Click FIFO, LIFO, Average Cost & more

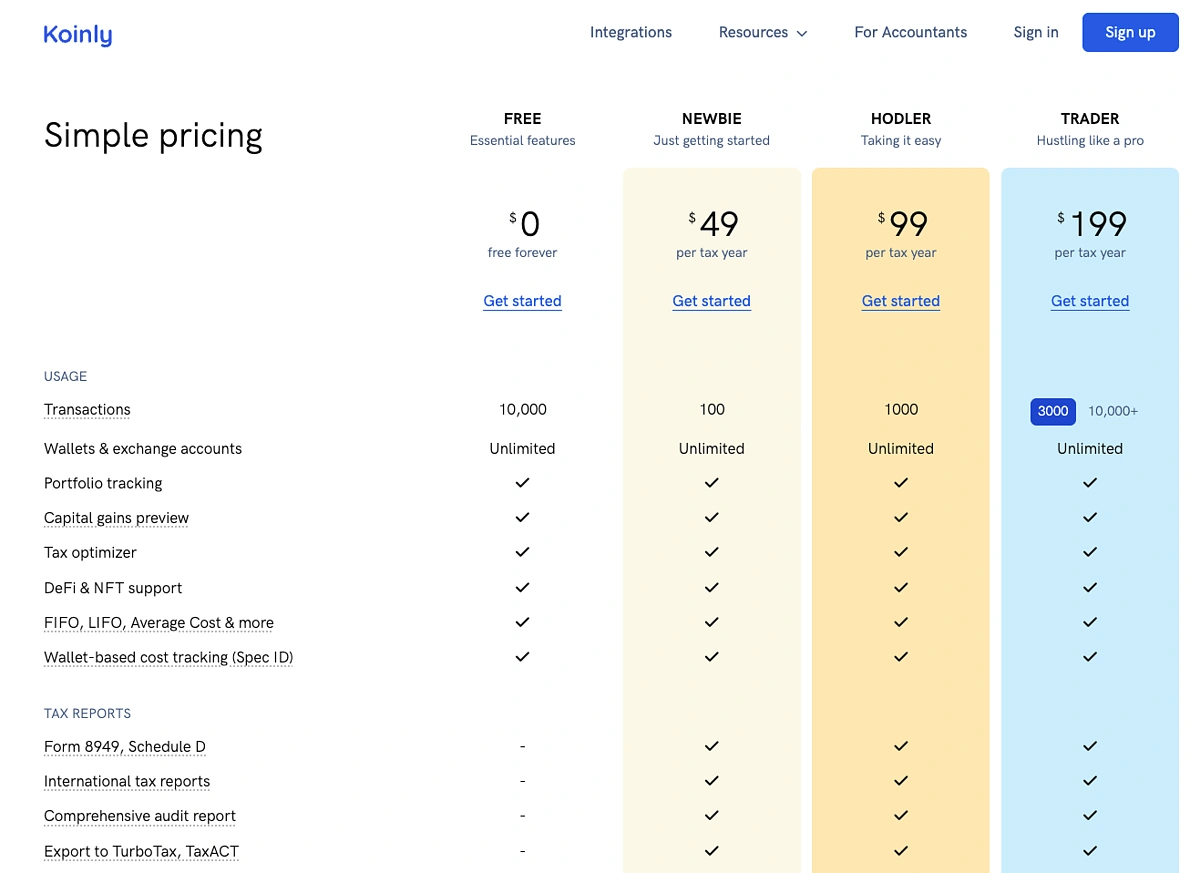[158, 623]
